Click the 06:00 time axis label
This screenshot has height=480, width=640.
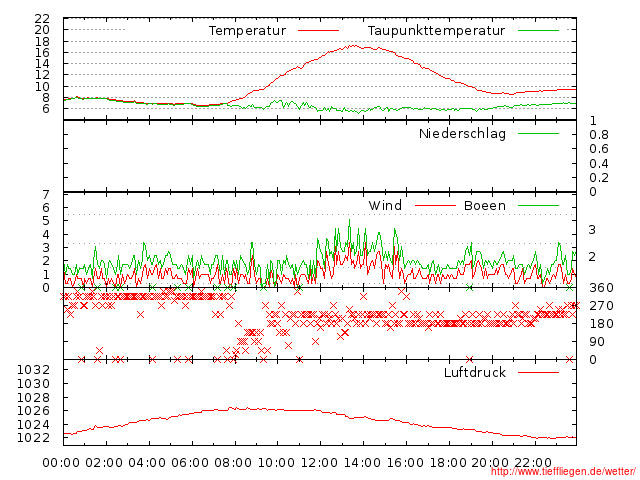190,463
